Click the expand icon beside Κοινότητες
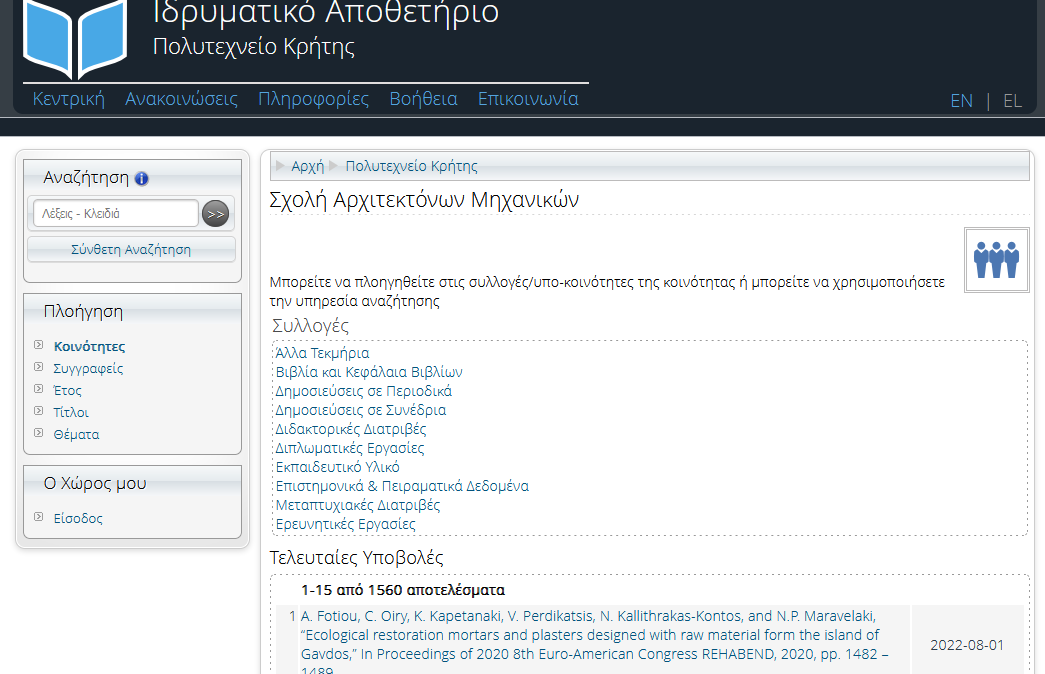1045x674 pixels. click(x=39, y=345)
